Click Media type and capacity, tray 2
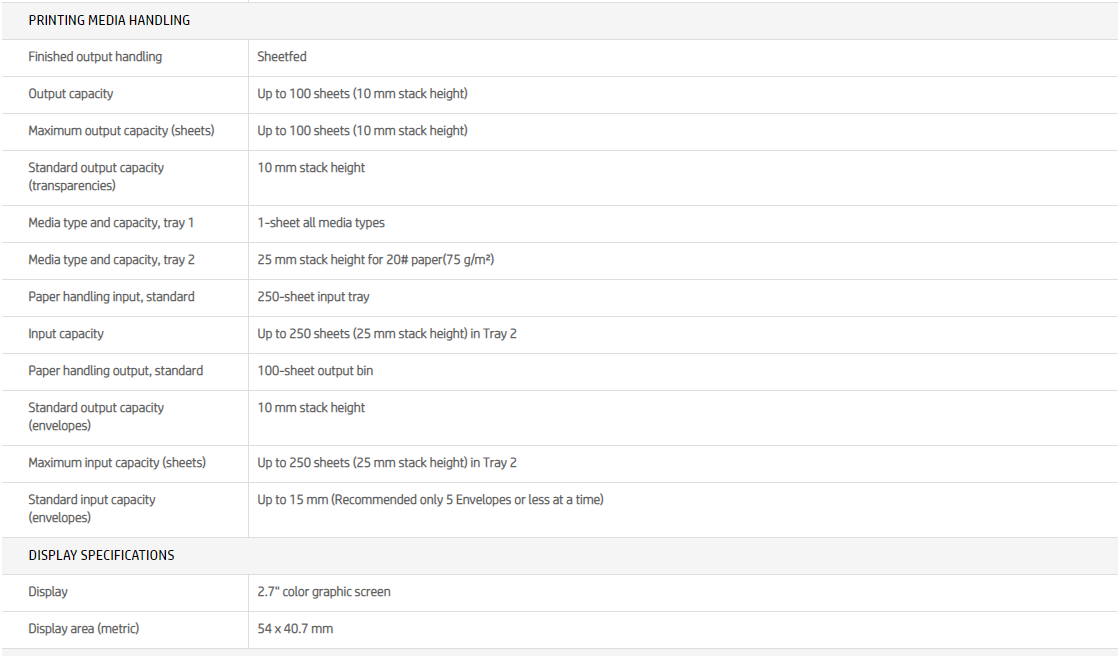Viewport: 1120px width, 656px height. click(x=111, y=260)
